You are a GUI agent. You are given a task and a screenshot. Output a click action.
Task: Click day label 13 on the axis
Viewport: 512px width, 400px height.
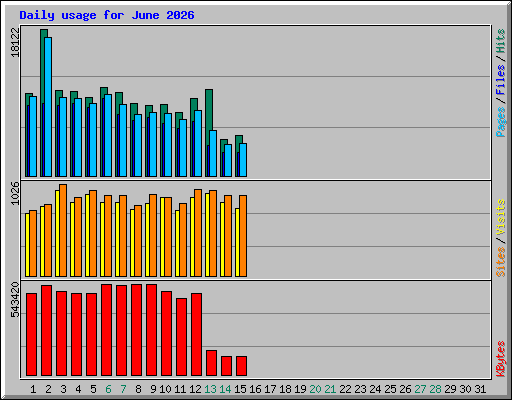(x=210, y=389)
